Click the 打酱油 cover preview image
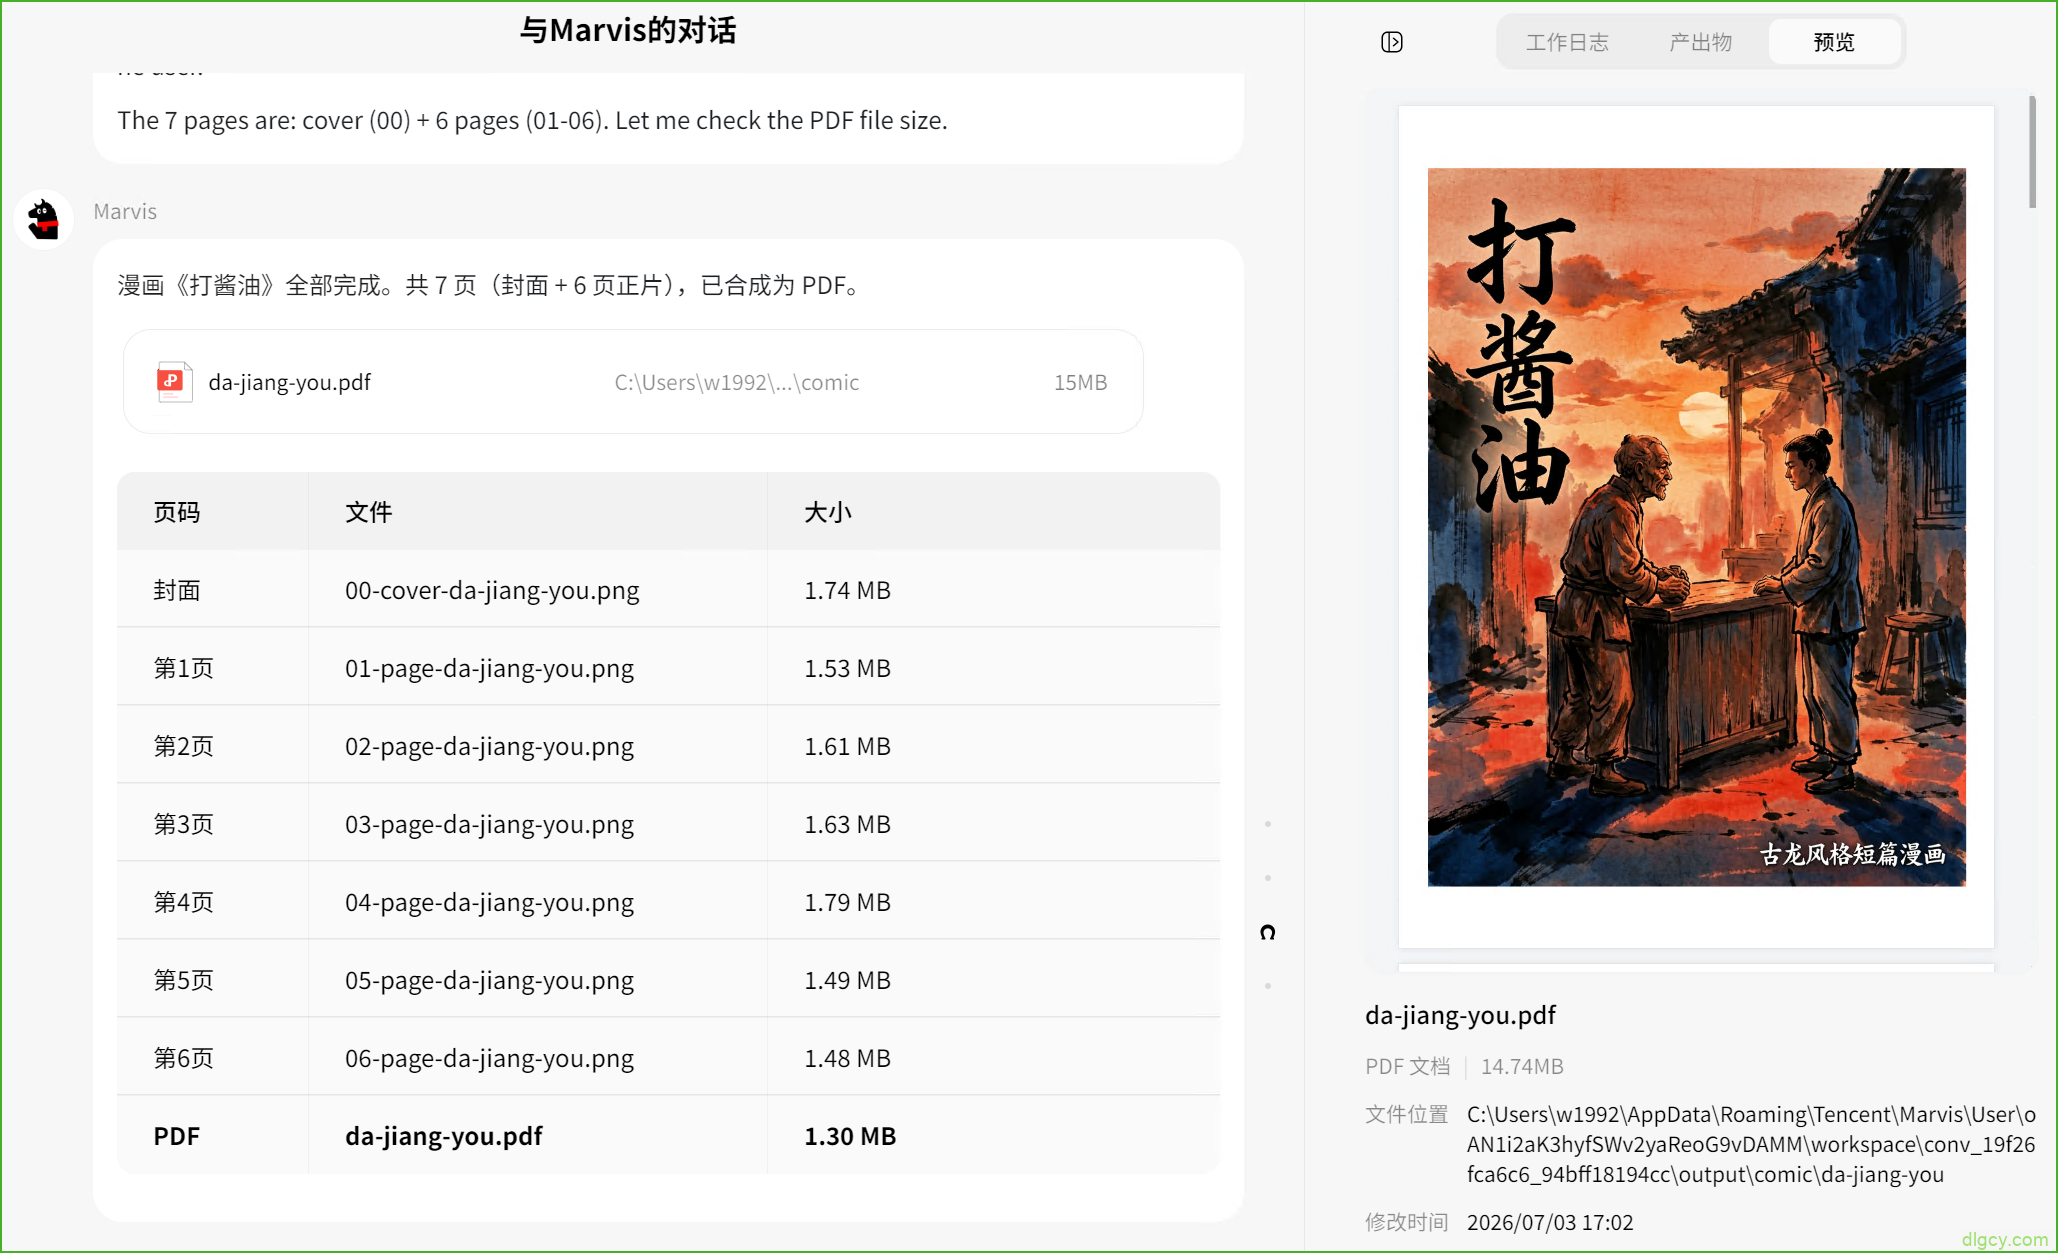2058x1253 pixels. [1696, 527]
